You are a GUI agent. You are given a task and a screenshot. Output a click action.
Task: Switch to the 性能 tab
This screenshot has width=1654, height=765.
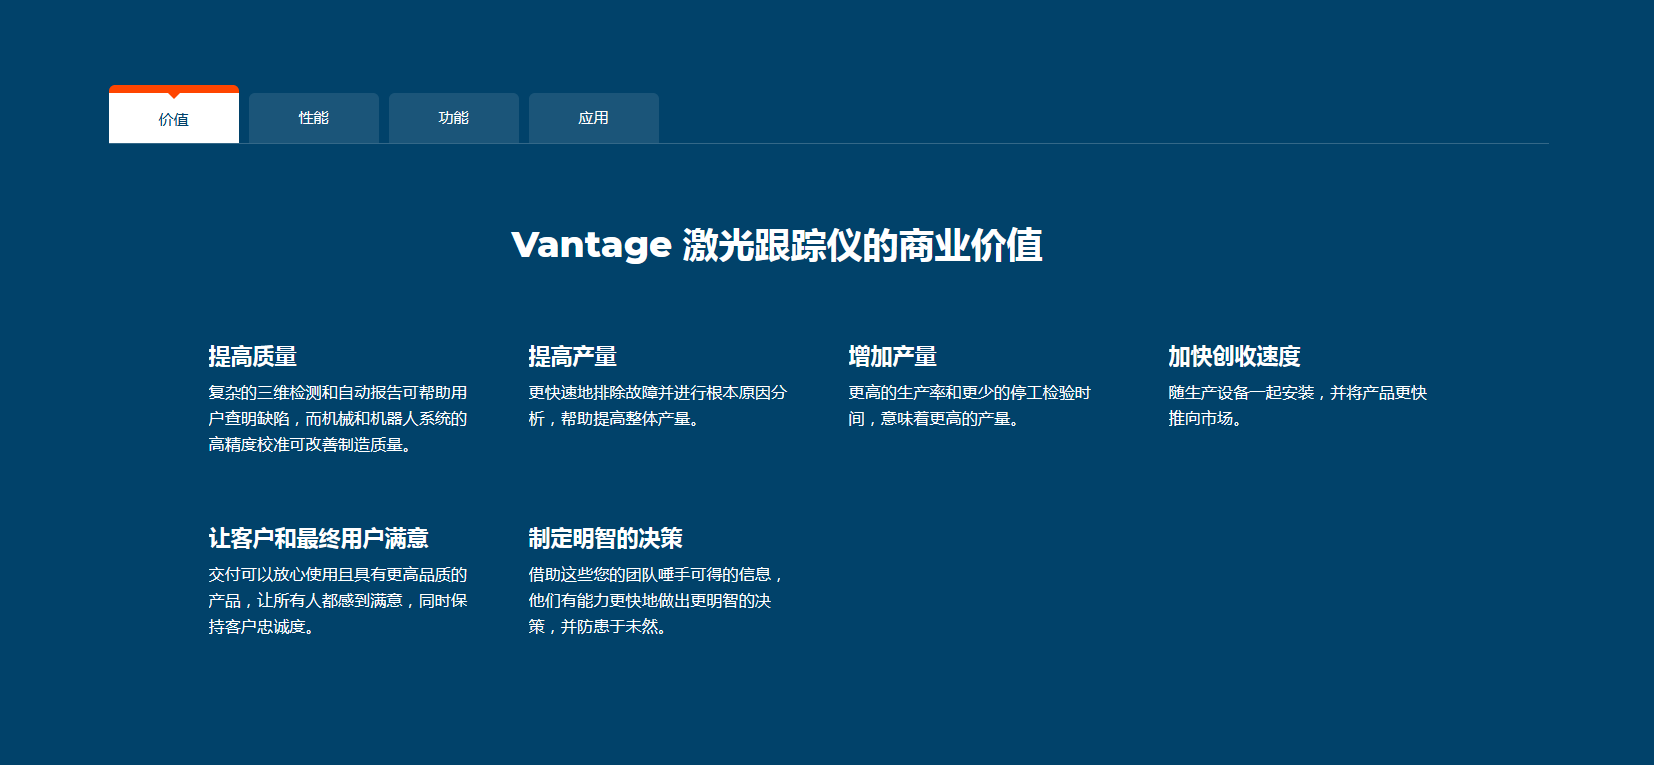tap(313, 118)
